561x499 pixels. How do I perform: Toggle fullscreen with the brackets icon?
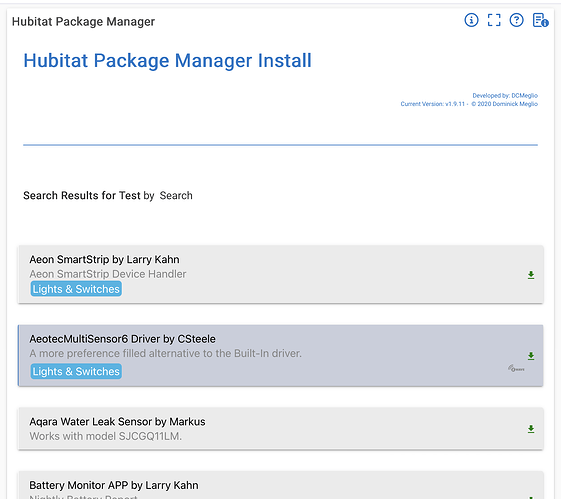coord(494,20)
